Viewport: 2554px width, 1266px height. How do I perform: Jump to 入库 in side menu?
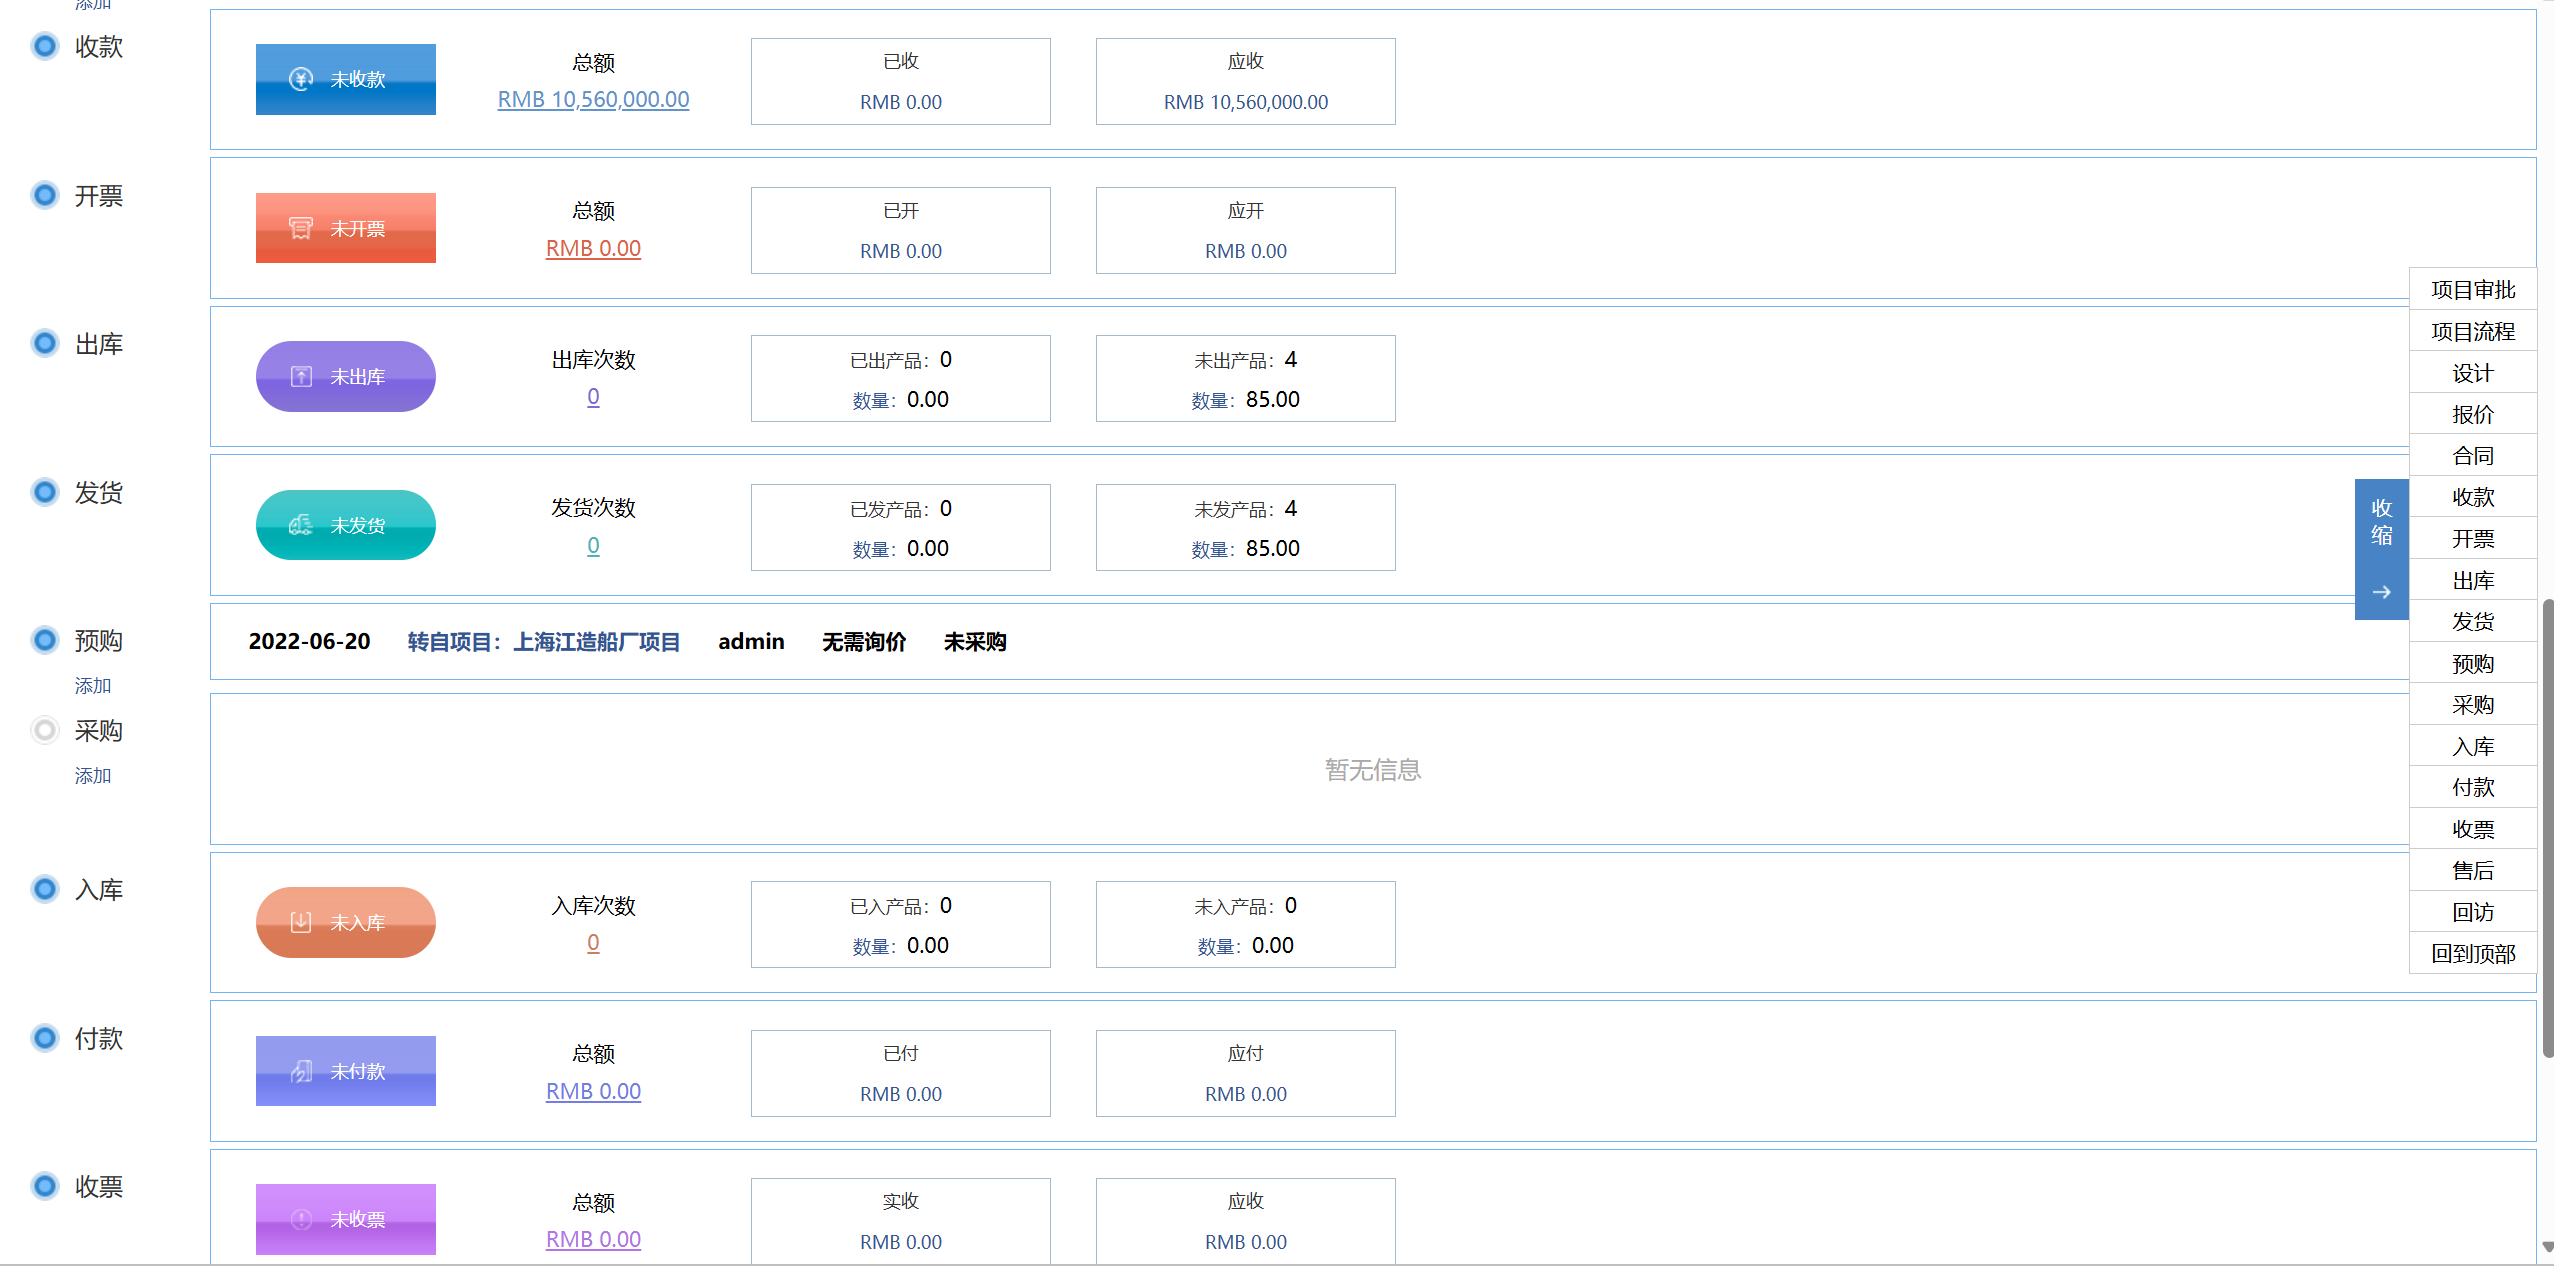(x=2473, y=746)
